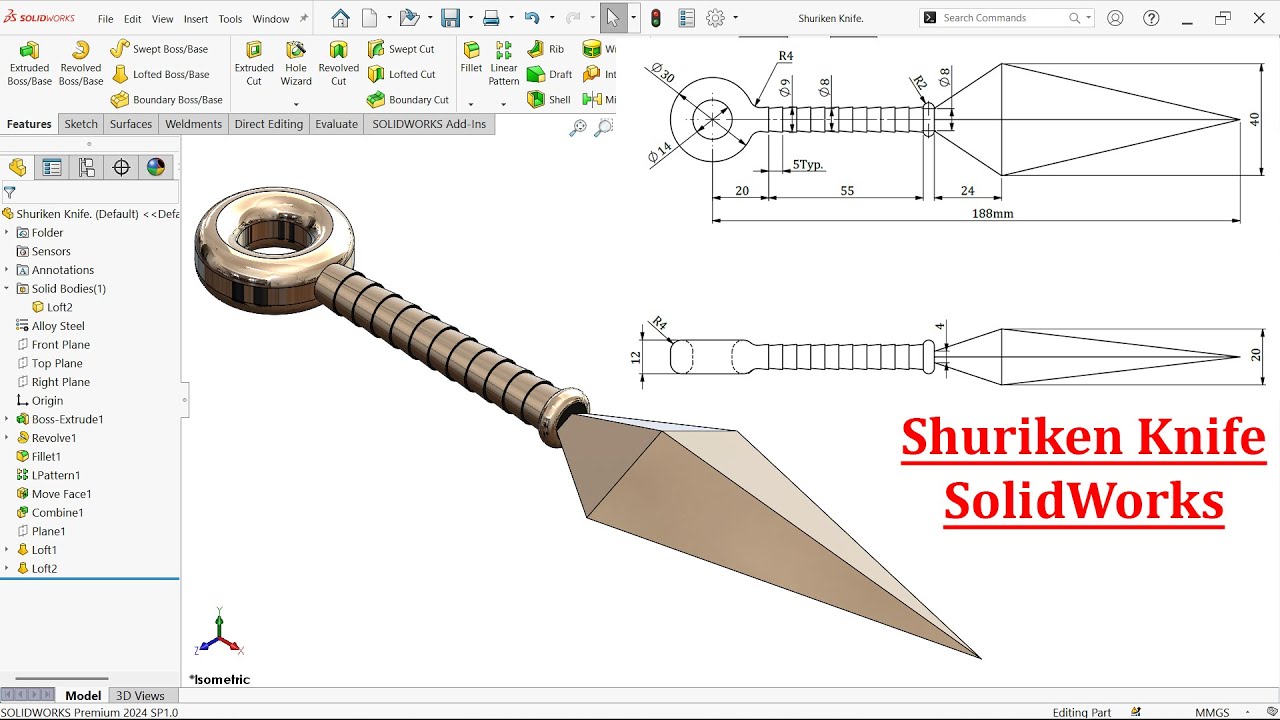
Task: Expand the Boss-Extrude1 feature node
Action: (6, 419)
